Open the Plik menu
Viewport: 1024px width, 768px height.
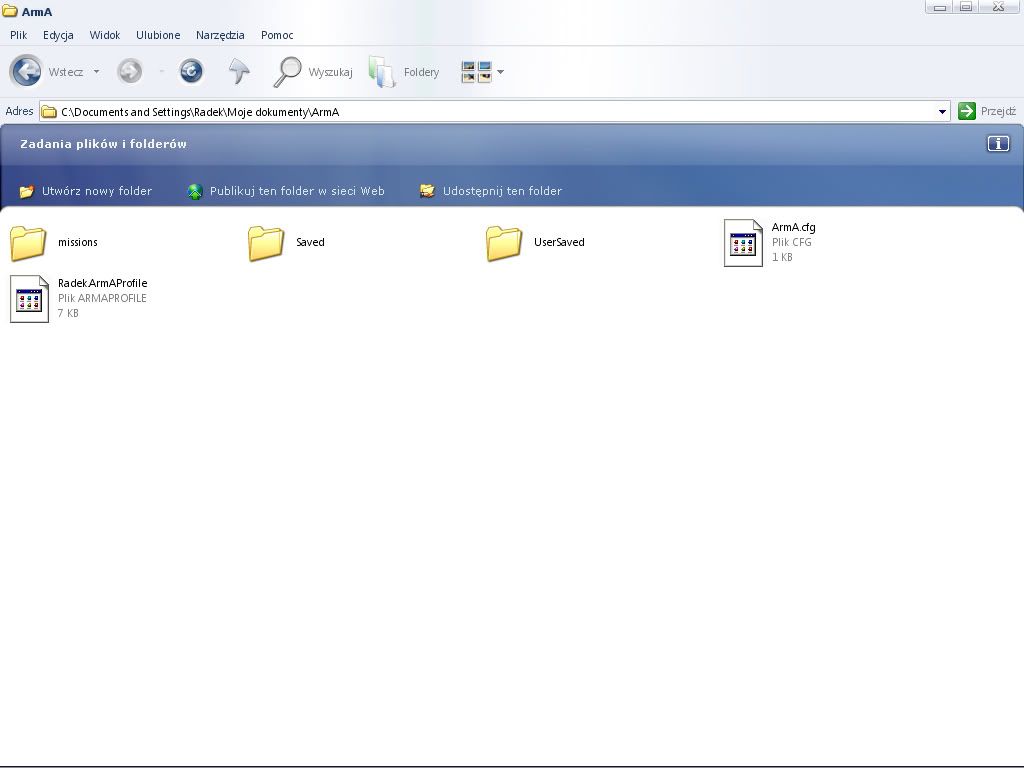click(x=18, y=35)
